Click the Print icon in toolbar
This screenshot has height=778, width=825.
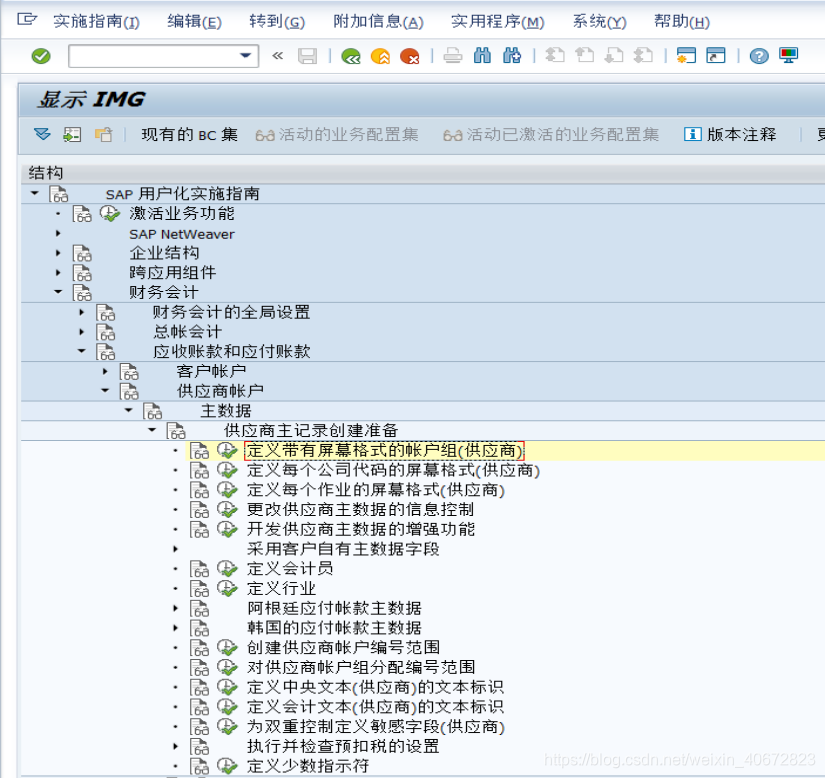[x=452, y=56]
